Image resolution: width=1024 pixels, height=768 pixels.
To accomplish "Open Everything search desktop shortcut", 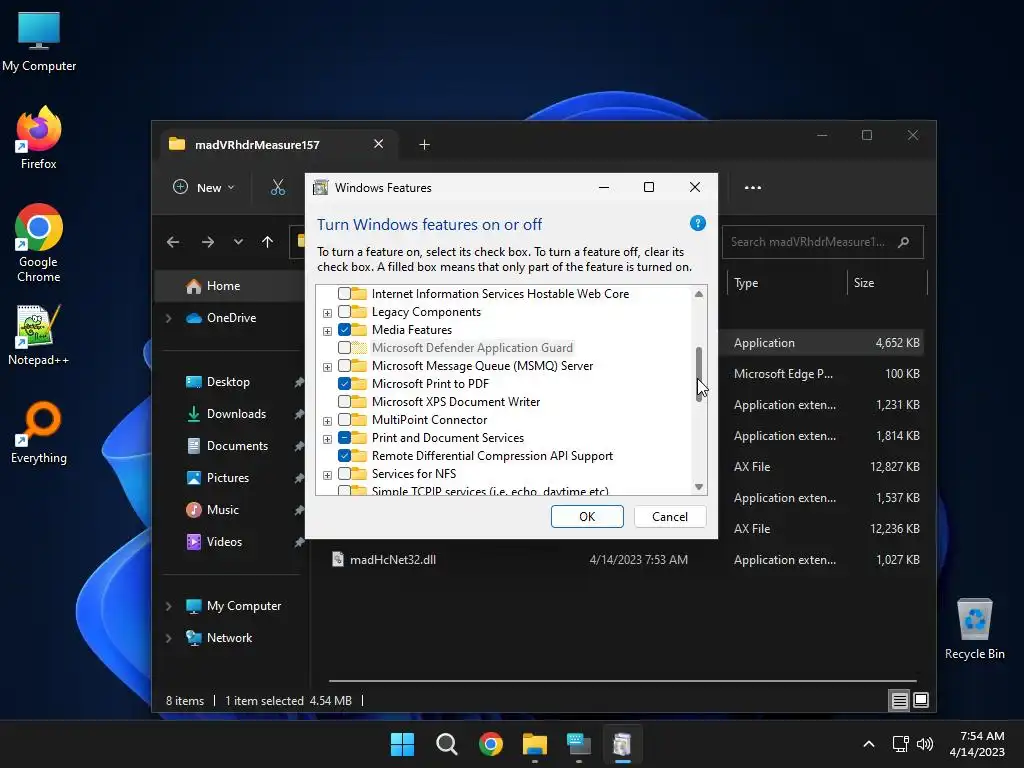I will [39, 433].
